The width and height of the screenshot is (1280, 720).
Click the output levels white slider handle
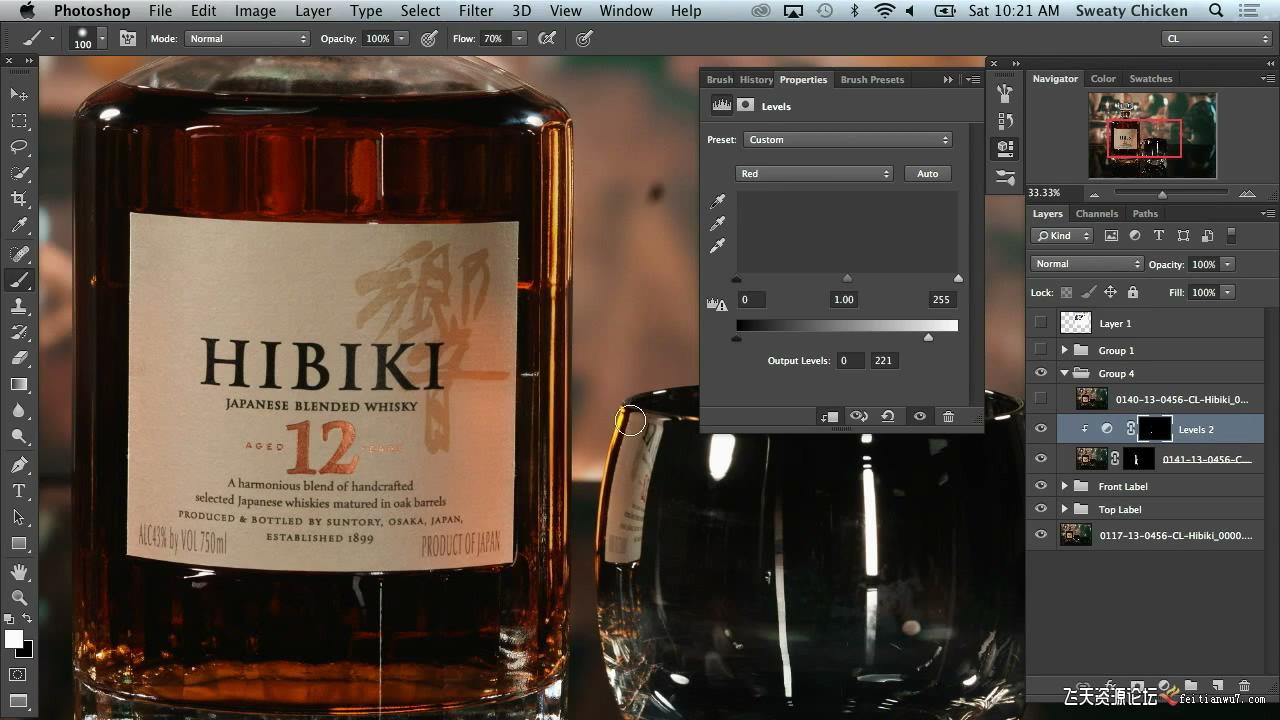pyautogui.click(x=928, y=338)
